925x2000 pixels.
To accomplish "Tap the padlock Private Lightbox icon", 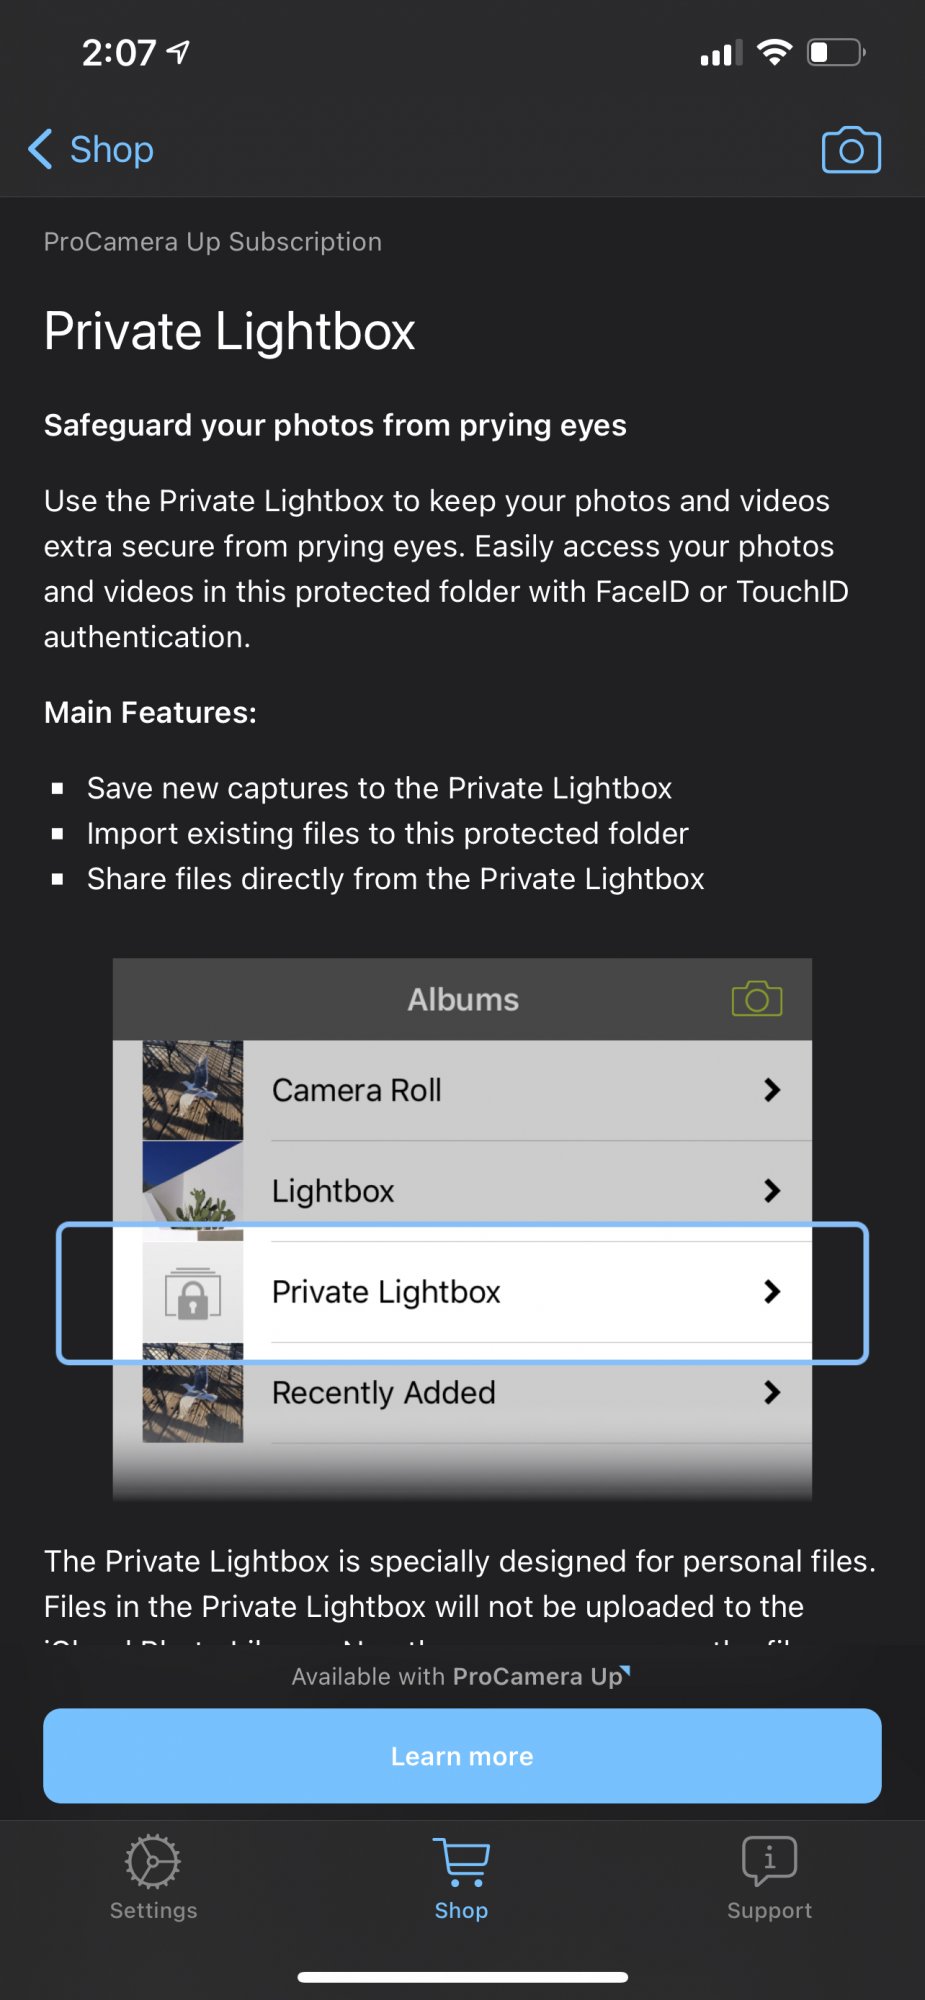I will pos(193,1293).
